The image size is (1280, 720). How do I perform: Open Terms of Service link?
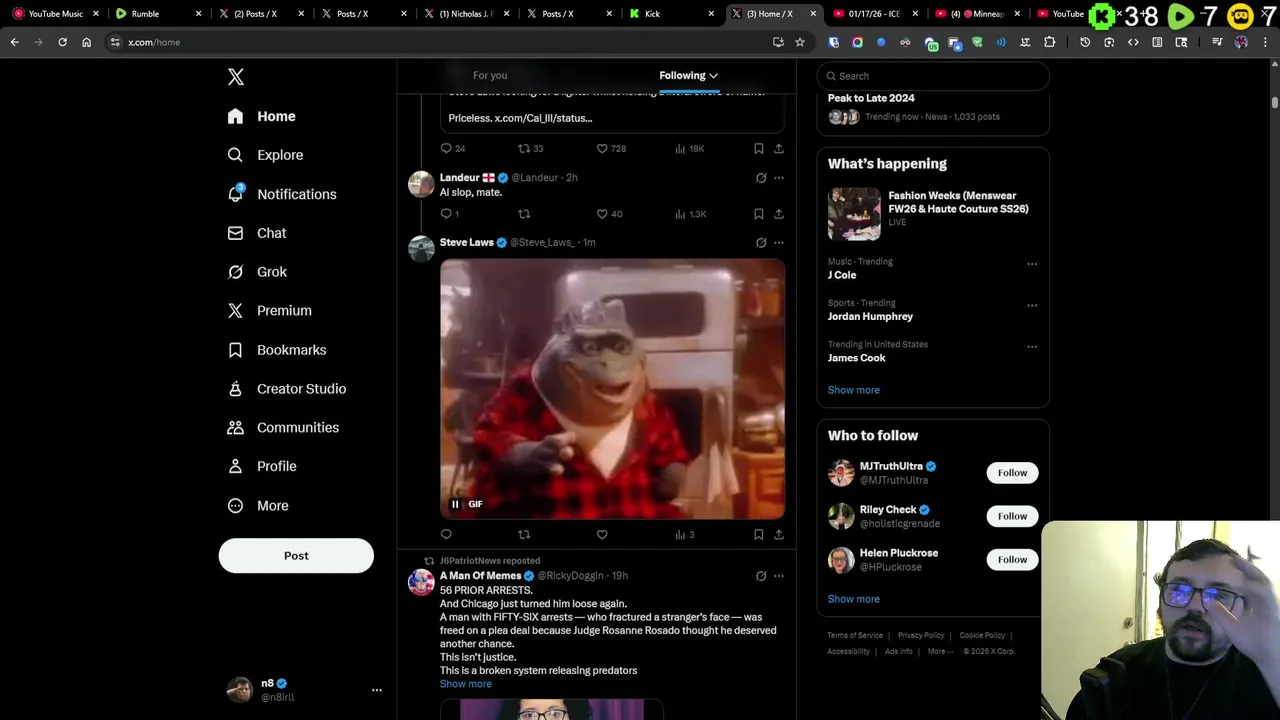(855, 636)
